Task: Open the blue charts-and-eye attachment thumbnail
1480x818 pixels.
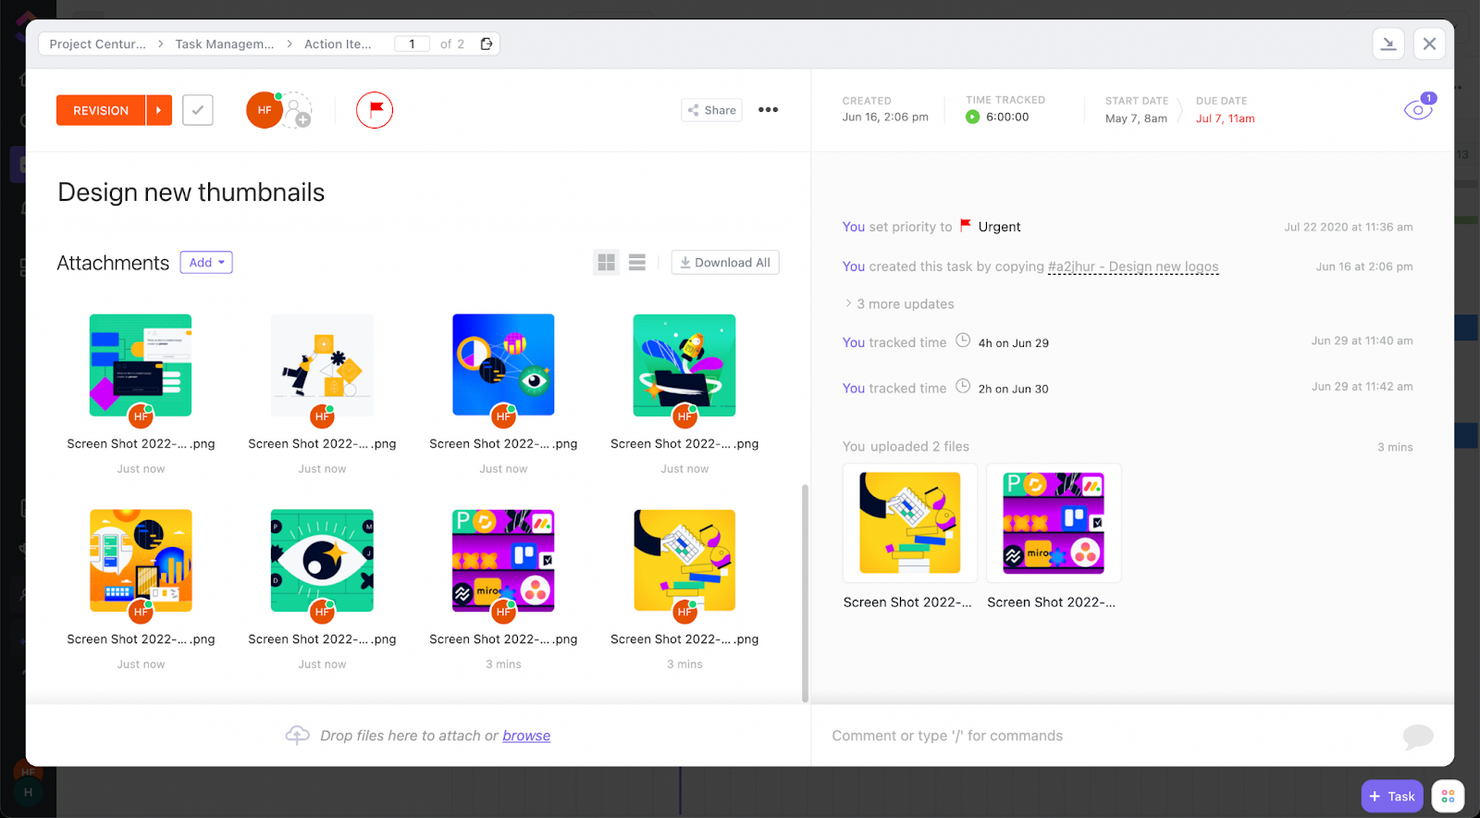Action: [x=503, y=365]
